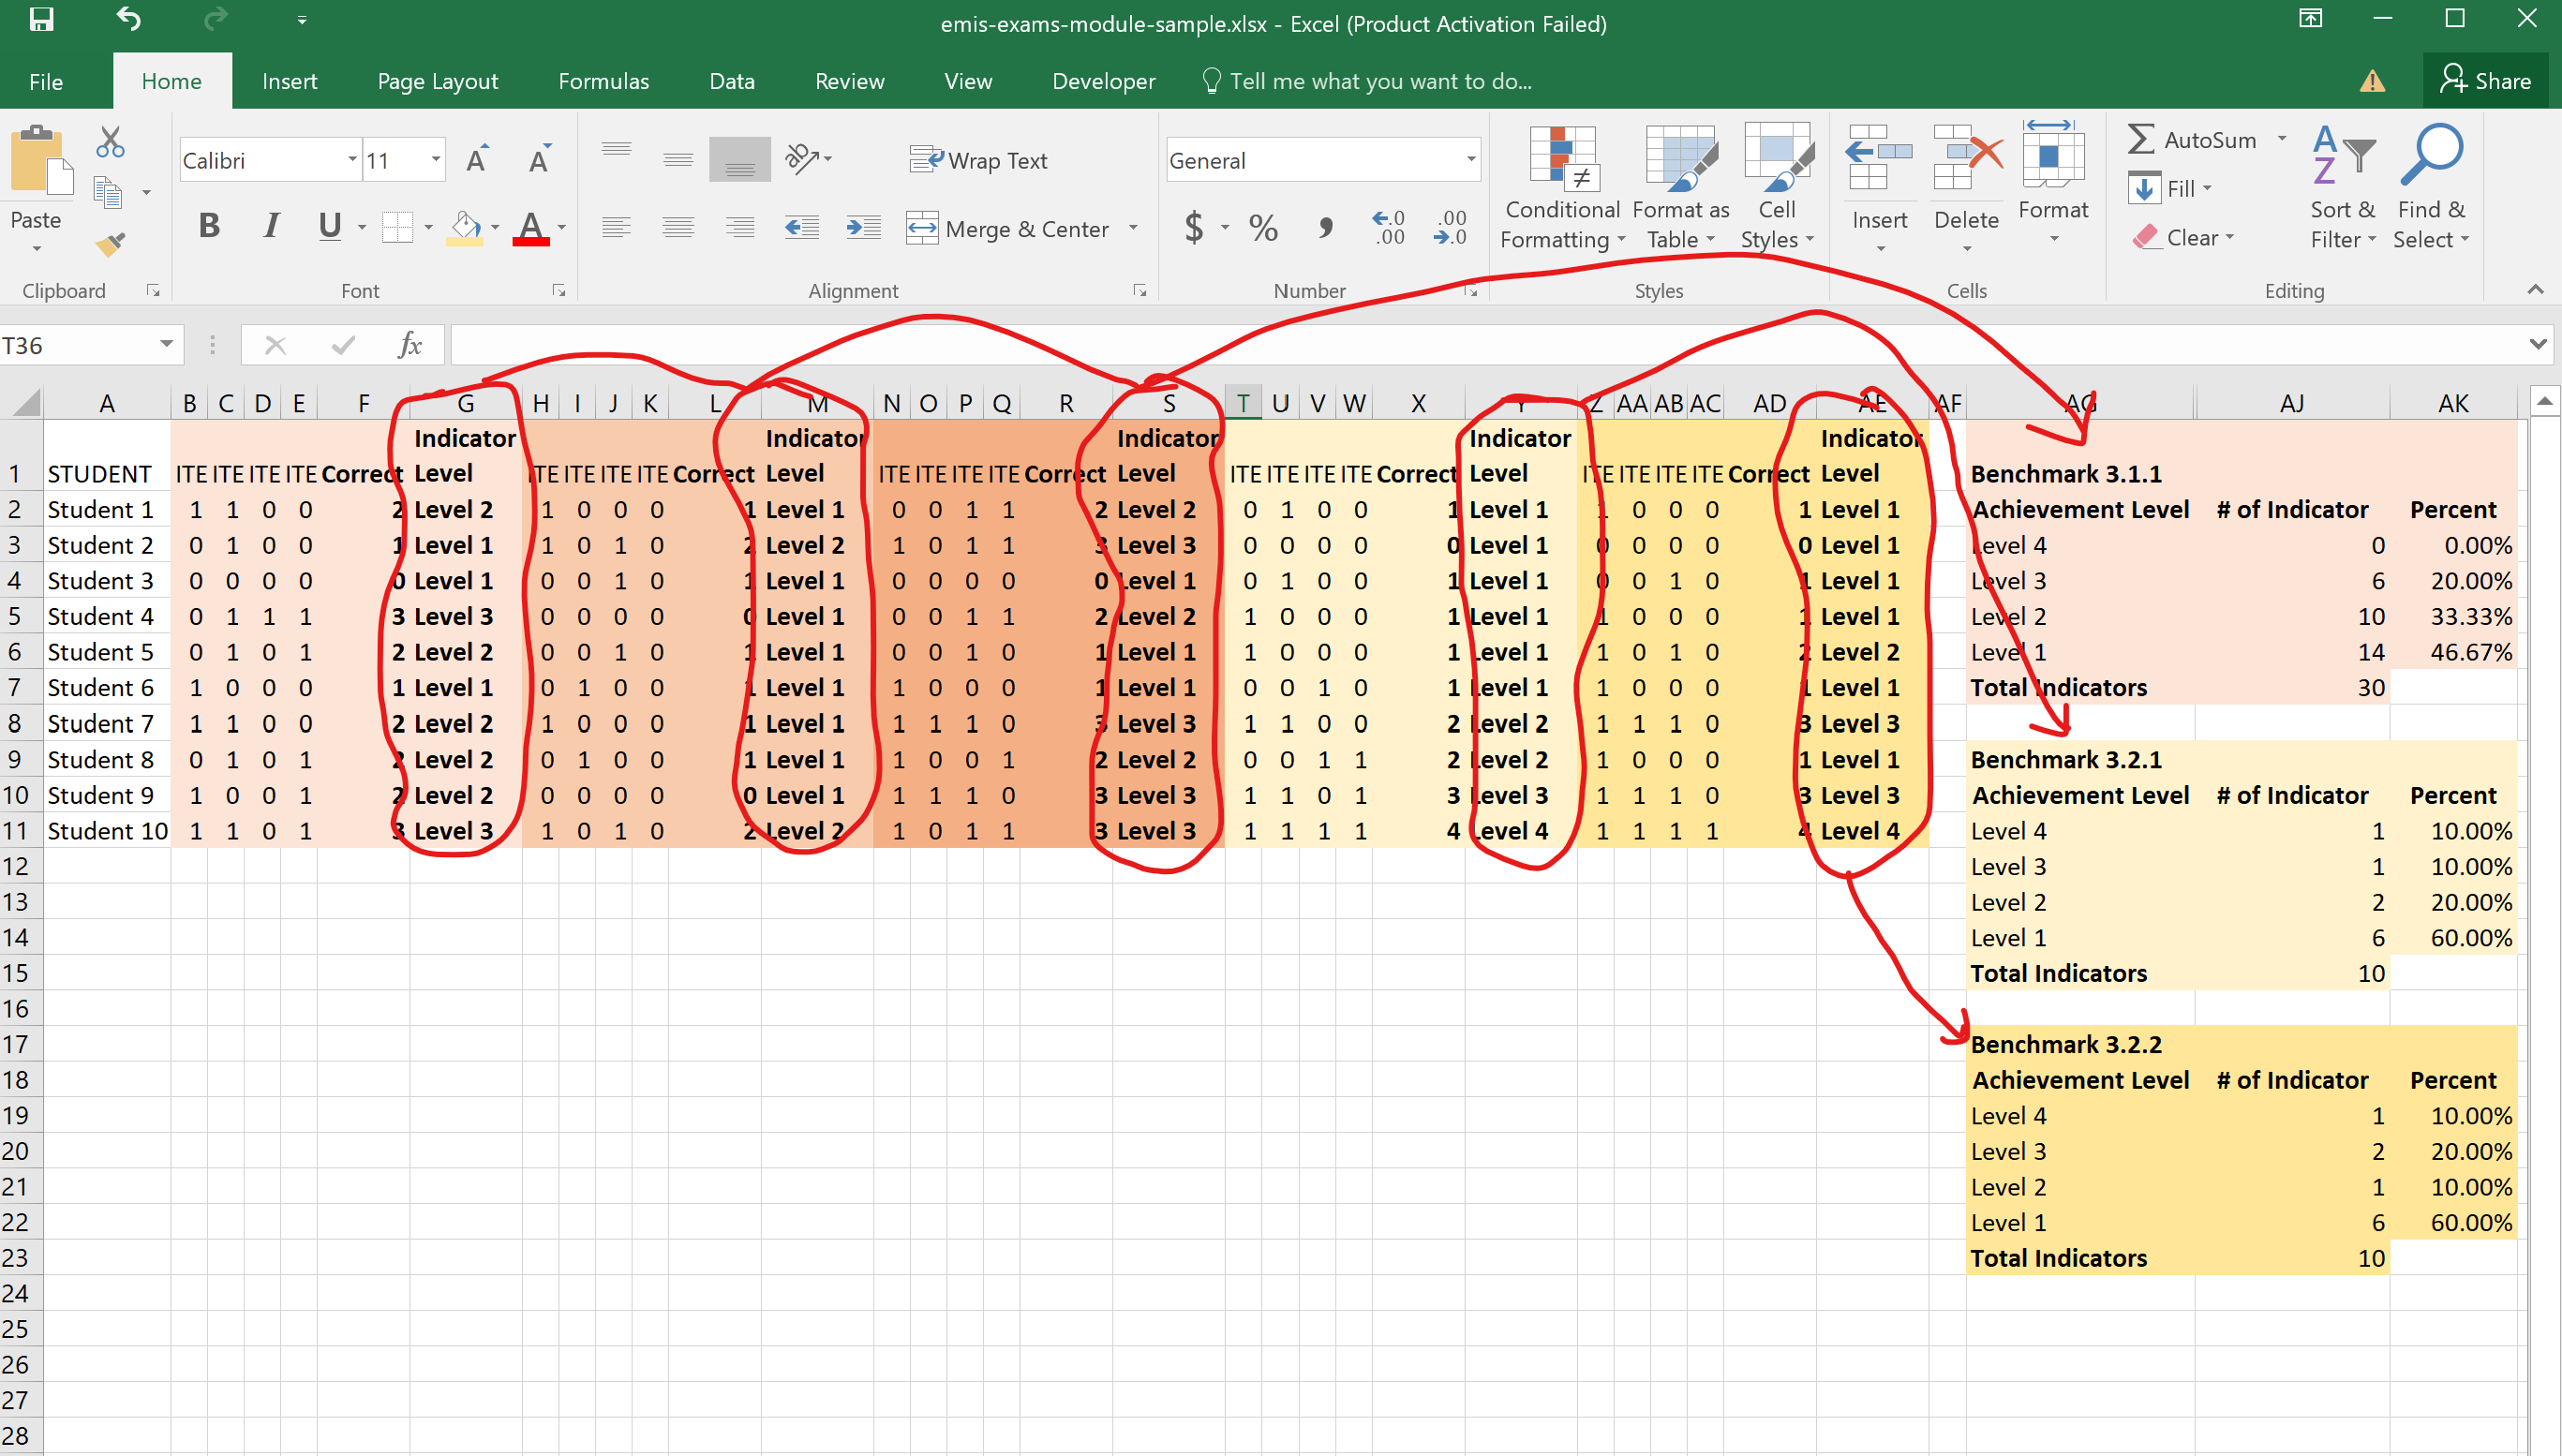Click the Insert Function fx icon

pos(409,345)
